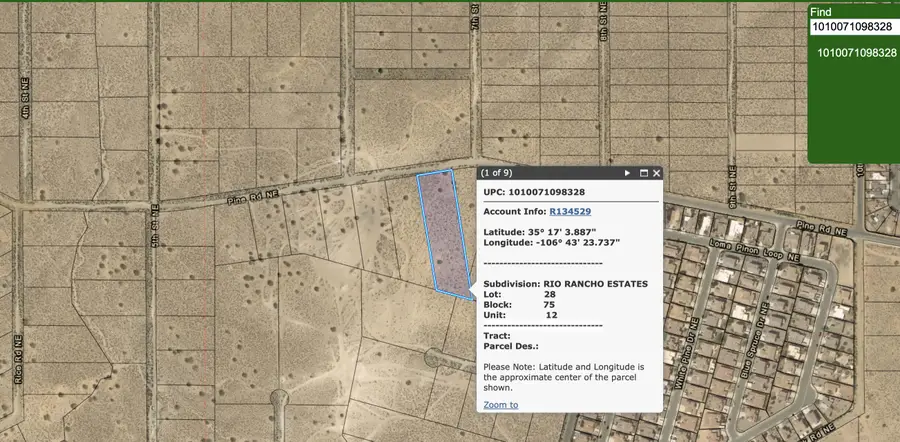This screenshot has width=900, height=442.
Task: Click the Blue Spruce Dr NE label
Action: click(754, 340)
